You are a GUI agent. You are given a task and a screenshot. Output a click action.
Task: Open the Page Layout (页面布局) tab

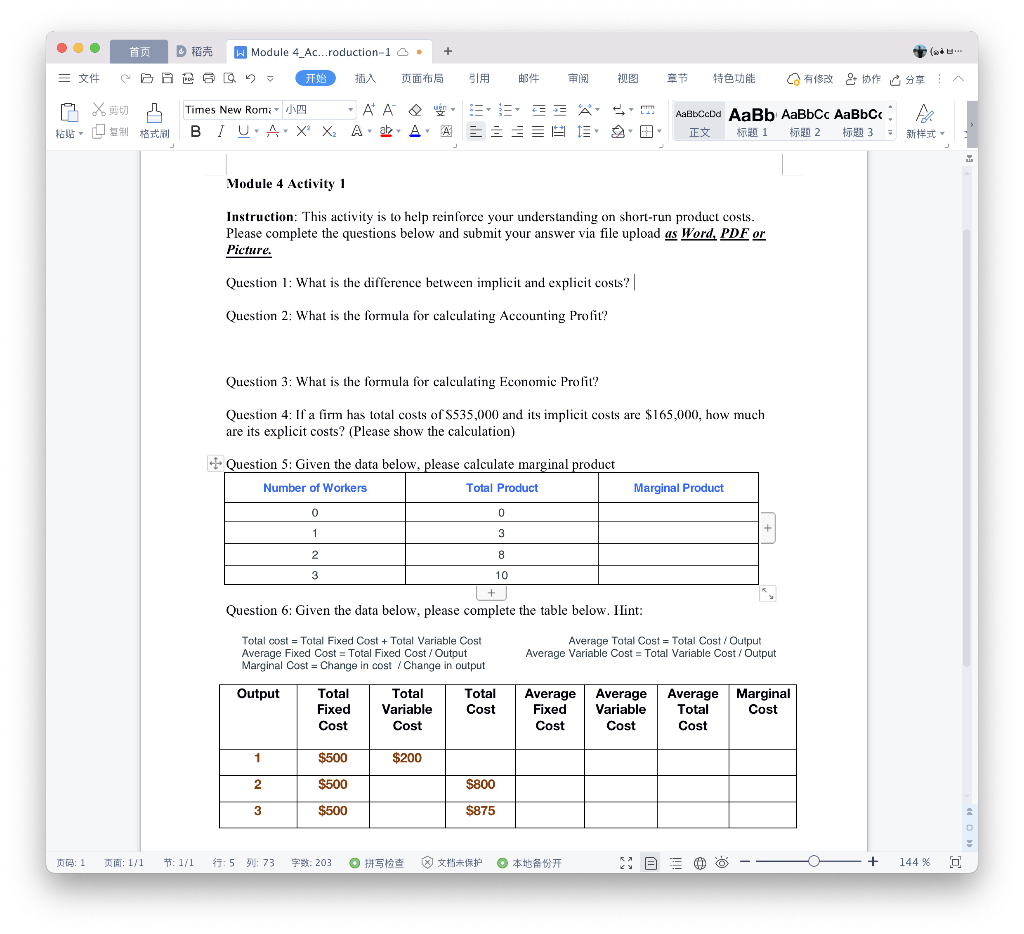point(423,78)
